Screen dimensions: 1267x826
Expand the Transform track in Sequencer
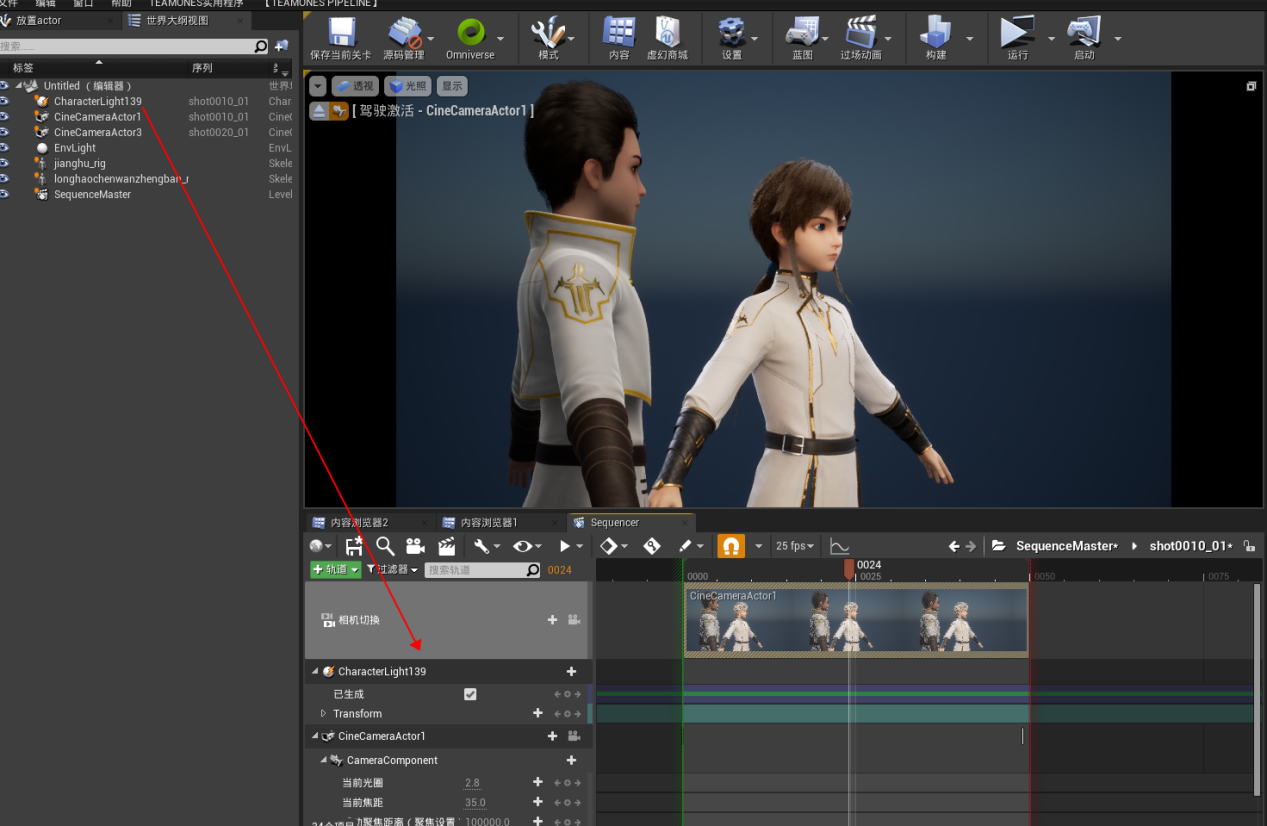[323, 714]
